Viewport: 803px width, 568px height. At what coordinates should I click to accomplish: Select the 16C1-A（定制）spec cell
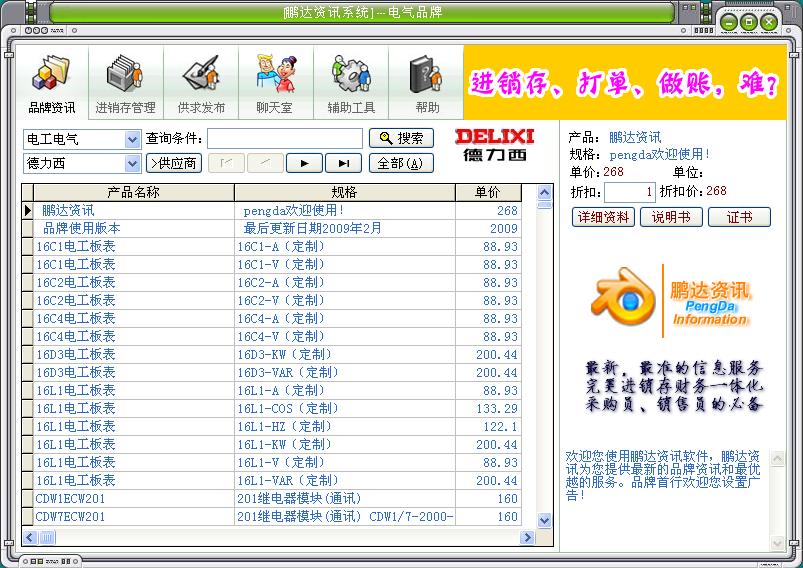(x=345, y=246)
